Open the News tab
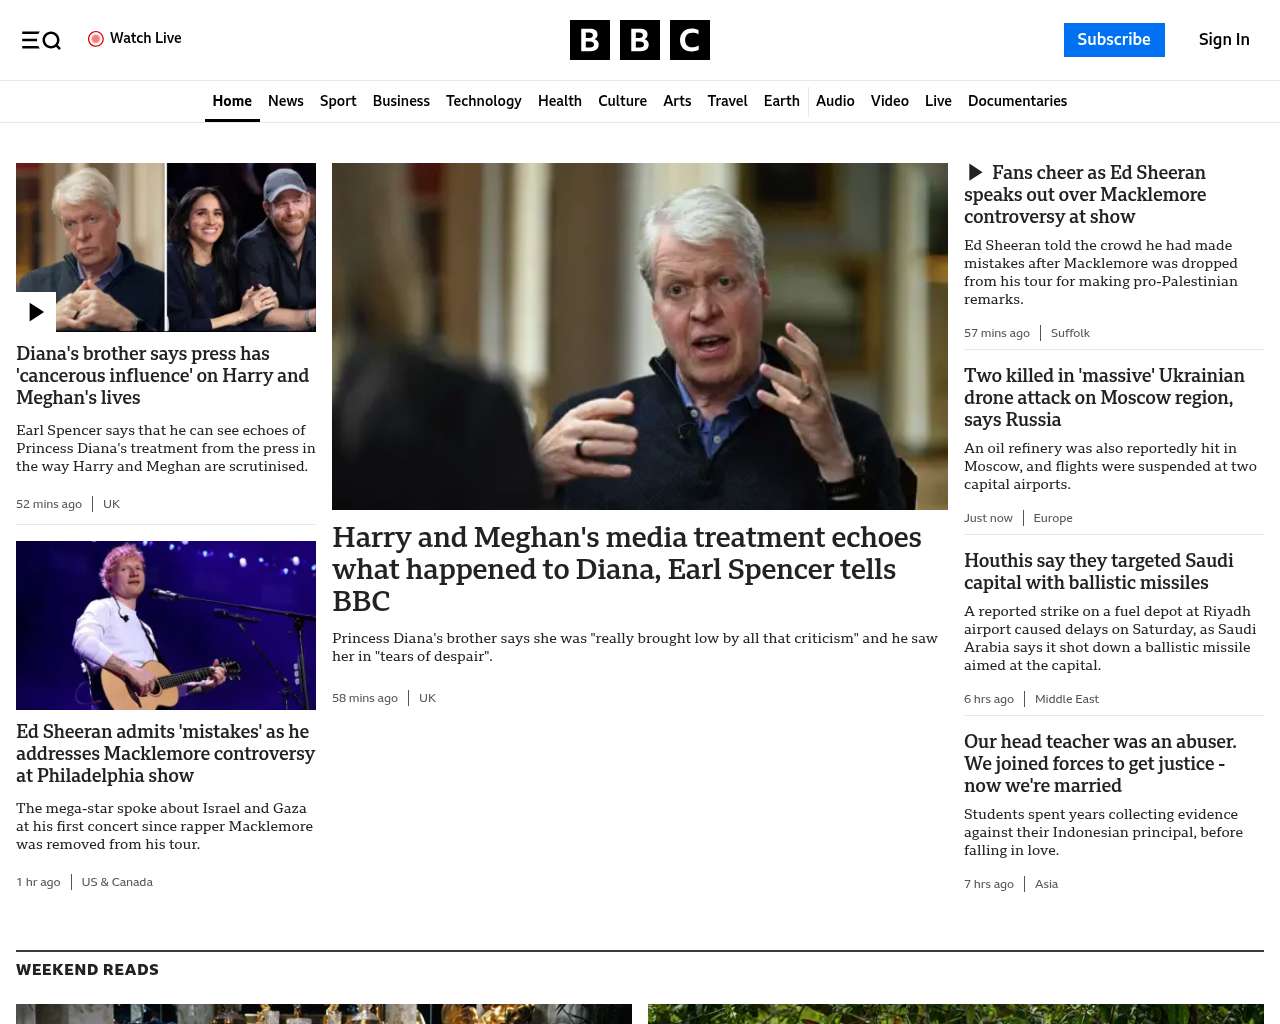 pyautogui.click(x=285, y=101)
